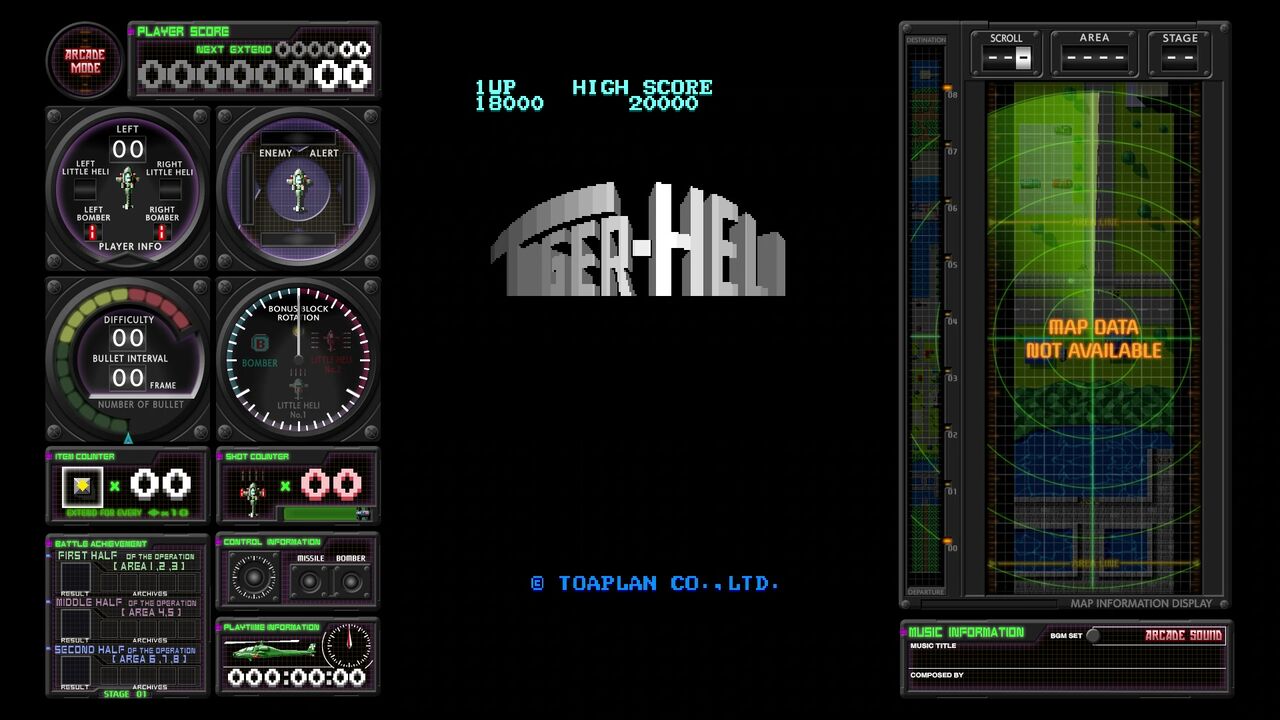
Task: Click the Number of Bullet label
Action: tap(141, 405)
